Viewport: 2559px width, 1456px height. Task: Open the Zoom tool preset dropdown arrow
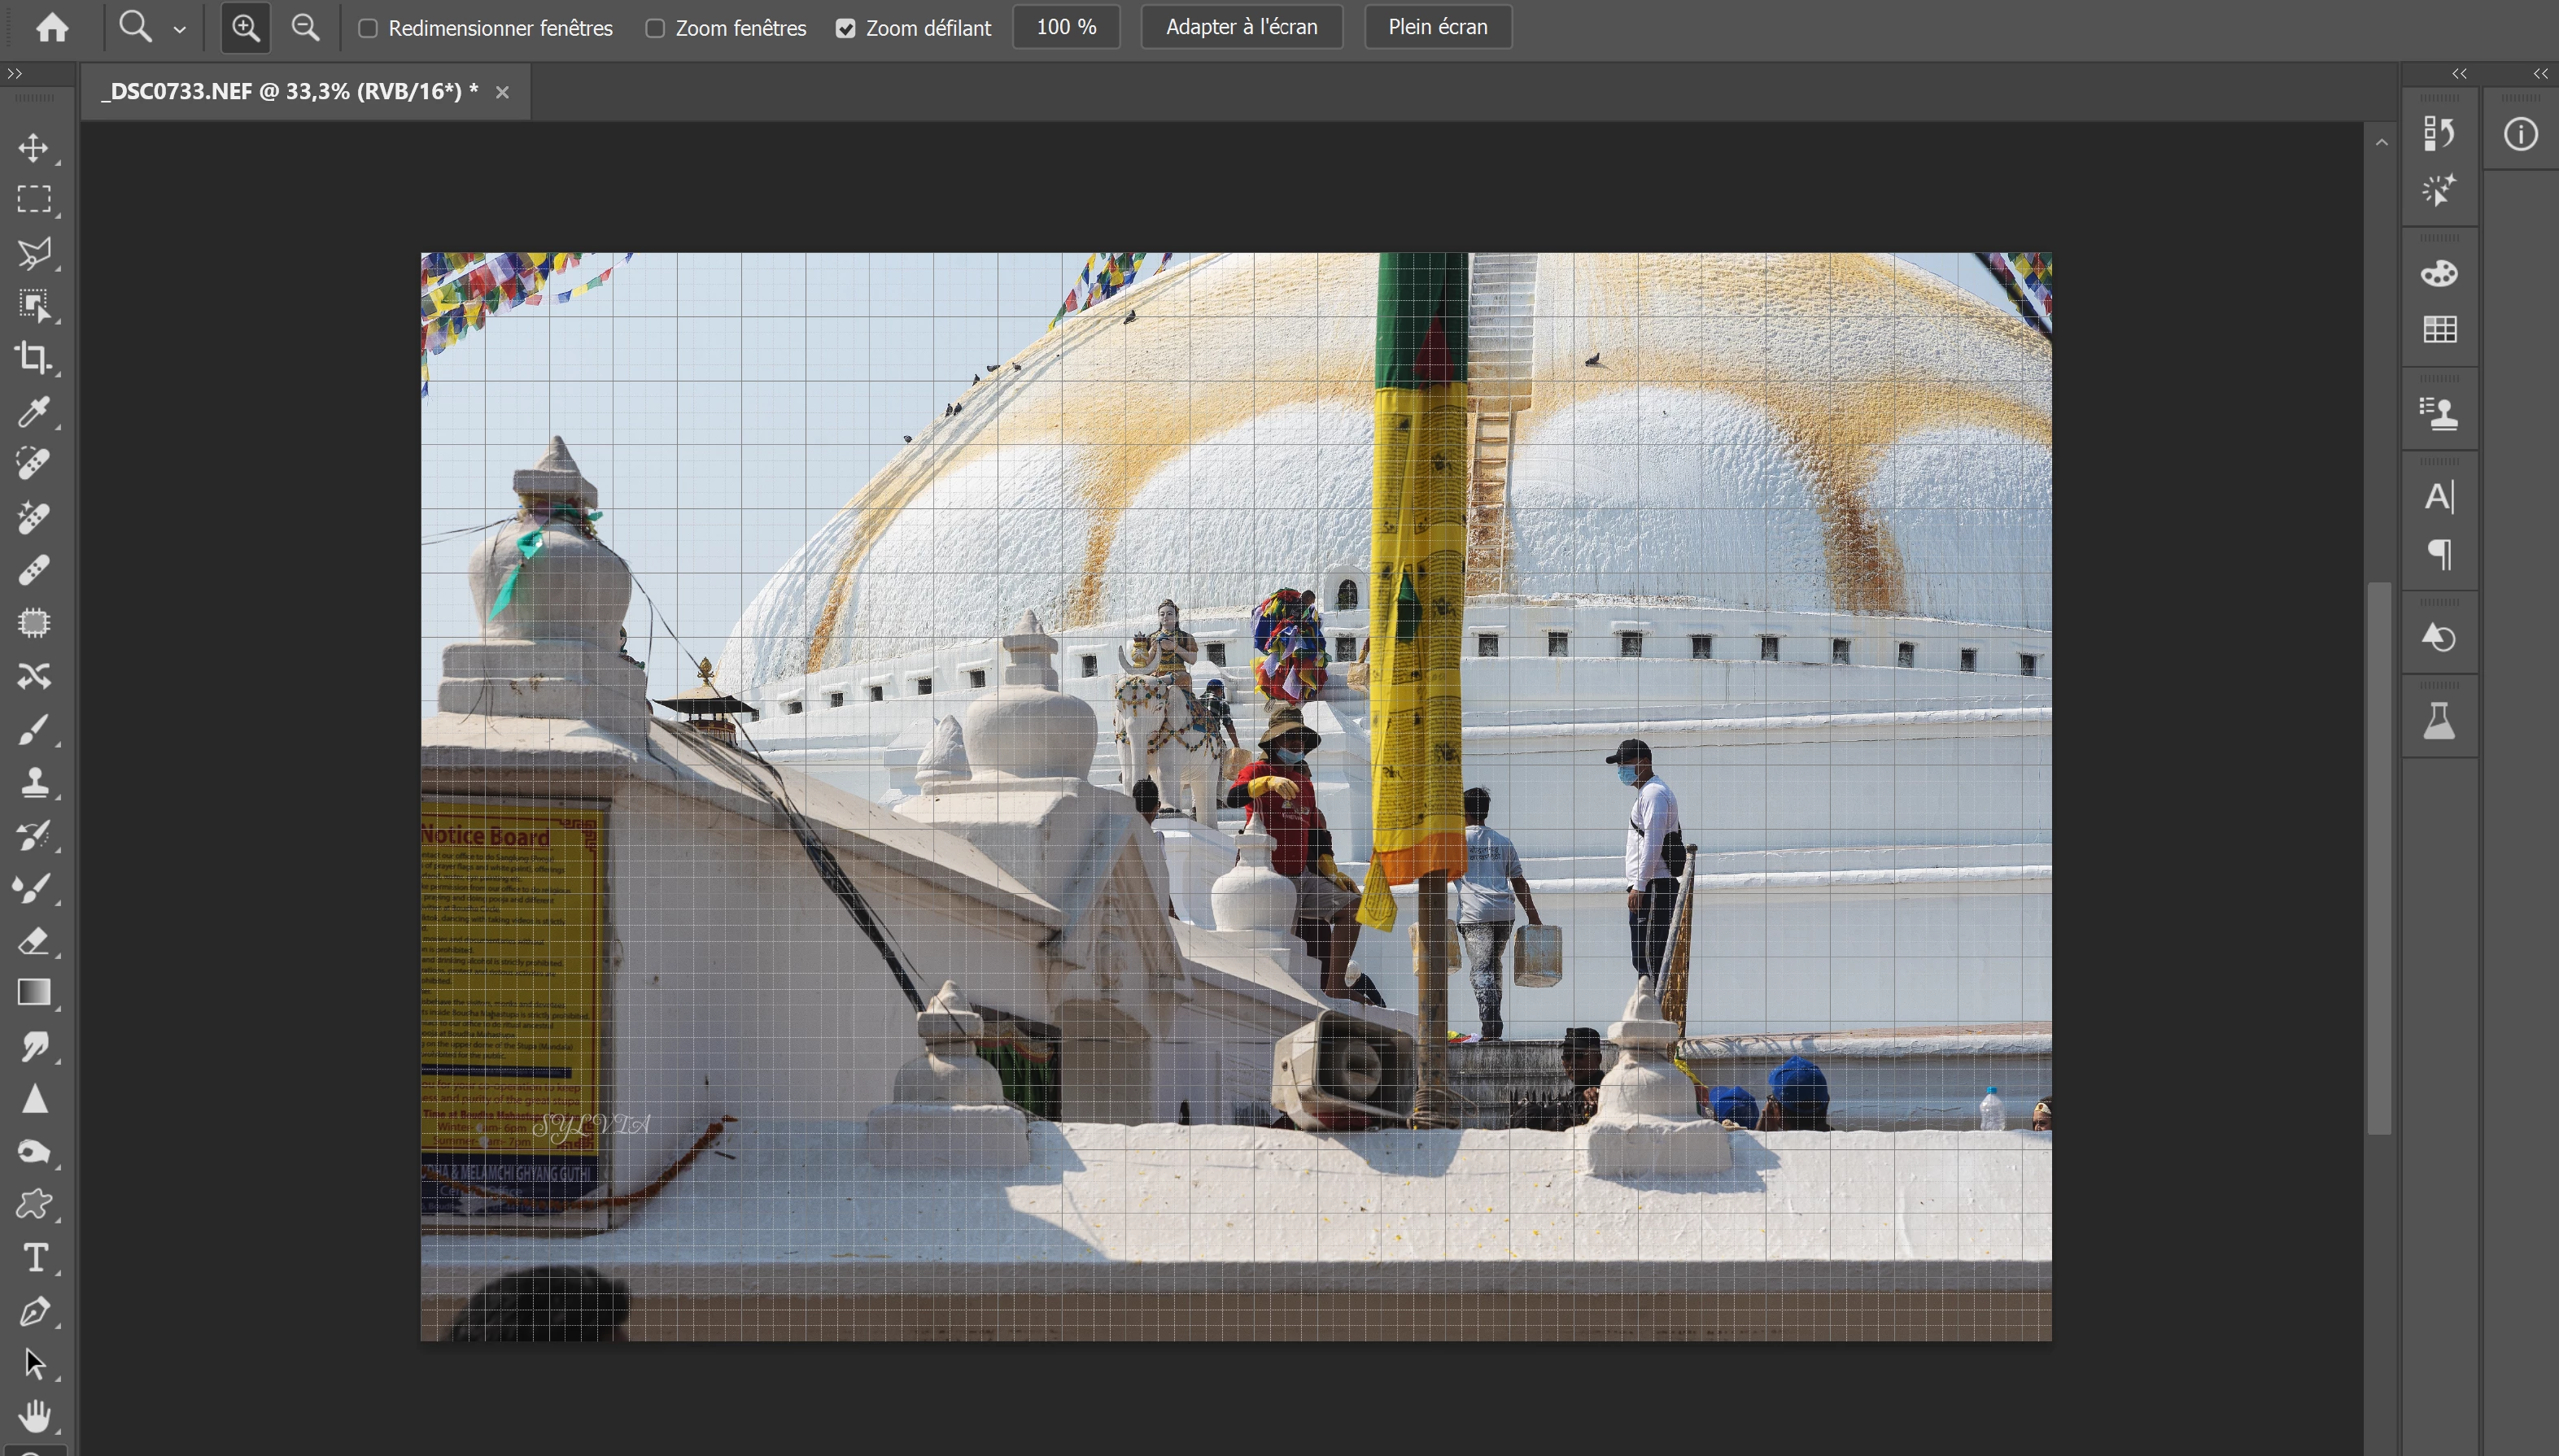coord(180,30)
